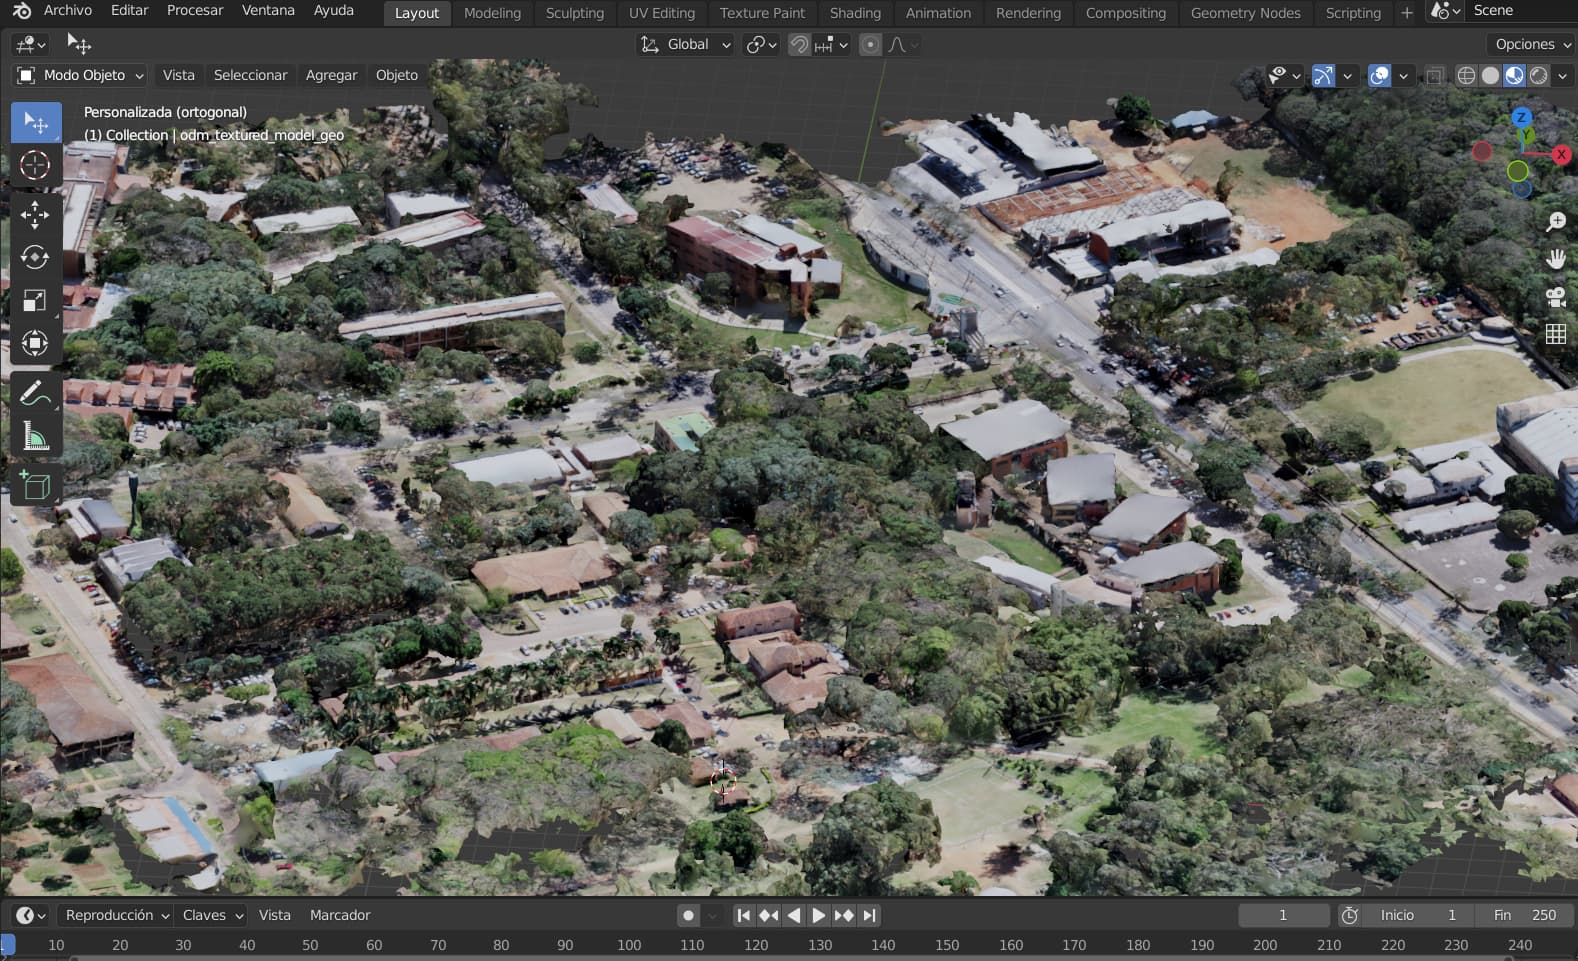
Task: Switch to the Shading workspace tab
Action: tap(855, 13)
